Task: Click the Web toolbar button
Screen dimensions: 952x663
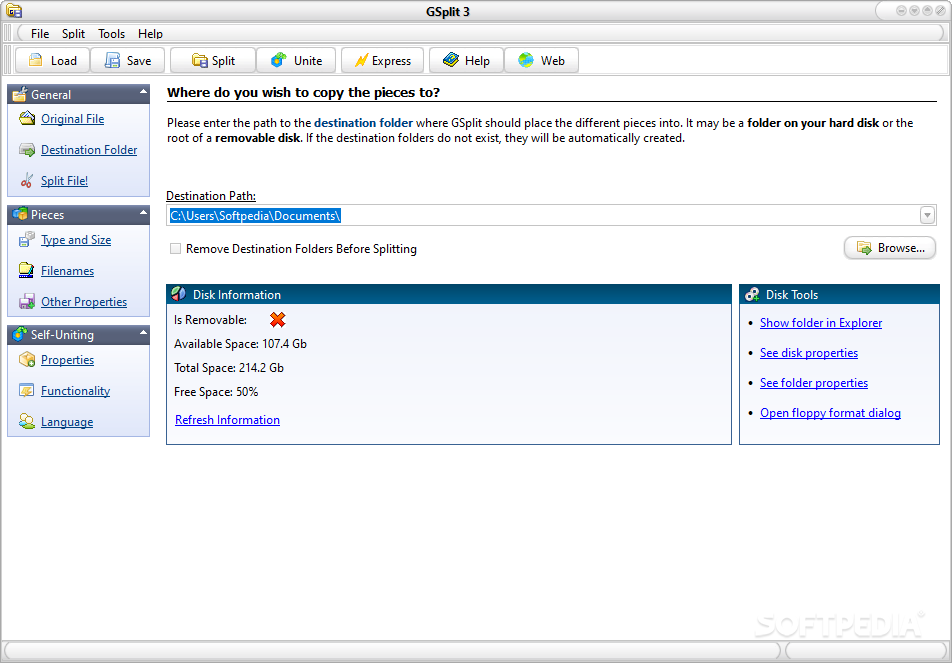Action: point(542,61)
